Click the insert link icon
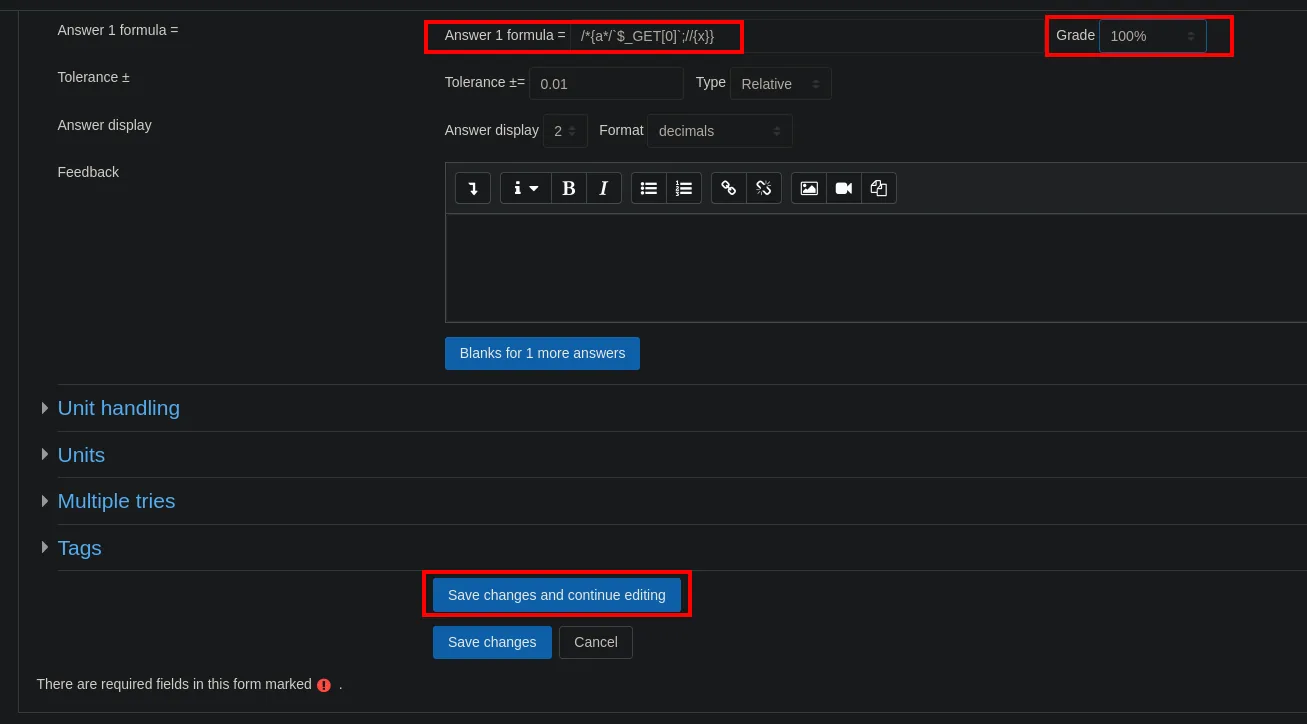Screen dimensions: 1307x724 click(x=729, y=188)
